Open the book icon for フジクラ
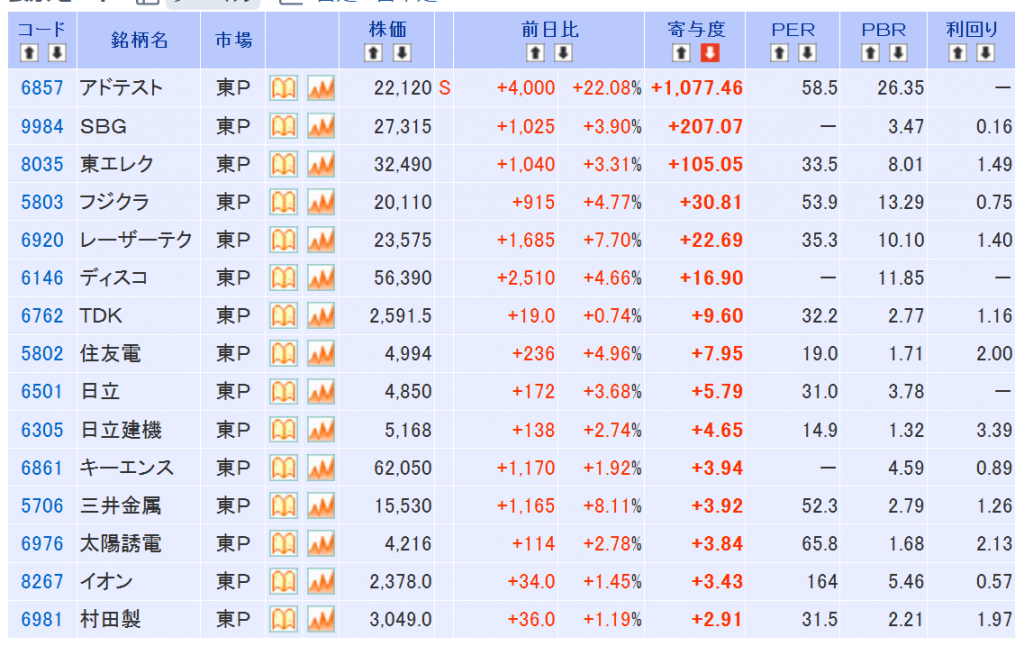The width and height of the screenshot is (1024, 646). pos(284,203)
